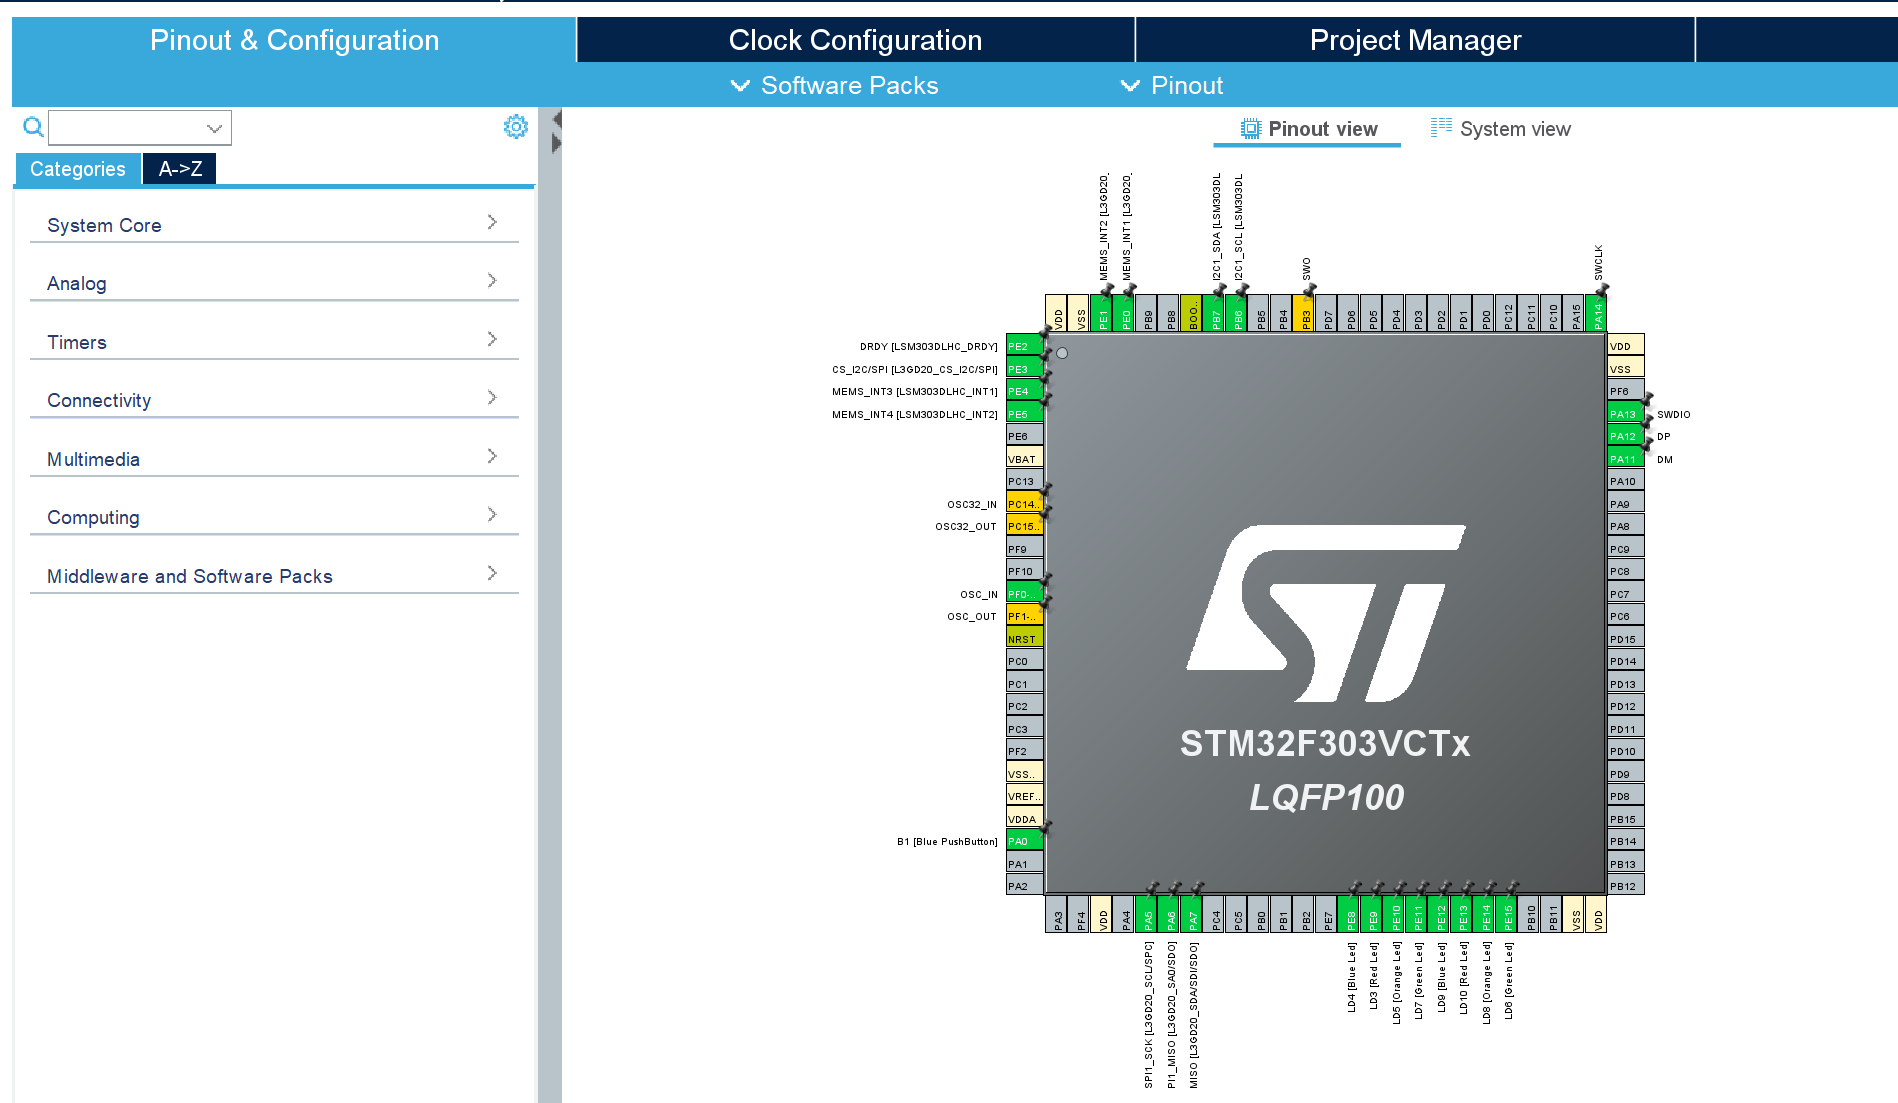Click pin PE15 LD6 Green Led
Viewport: 1898px width, 1103px height.
pos(1507,914)
